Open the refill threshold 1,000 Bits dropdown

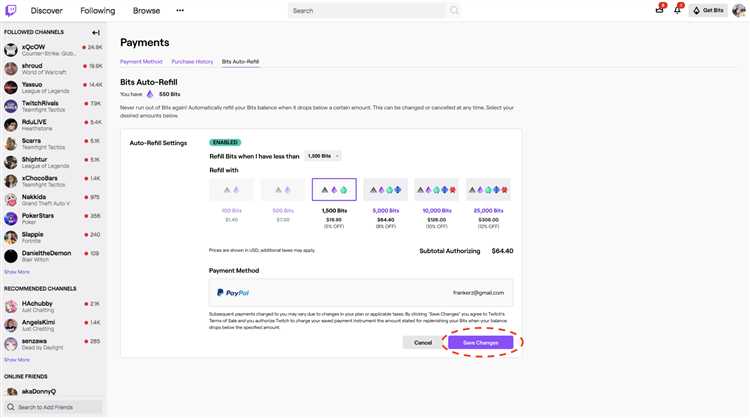(322, 156)
